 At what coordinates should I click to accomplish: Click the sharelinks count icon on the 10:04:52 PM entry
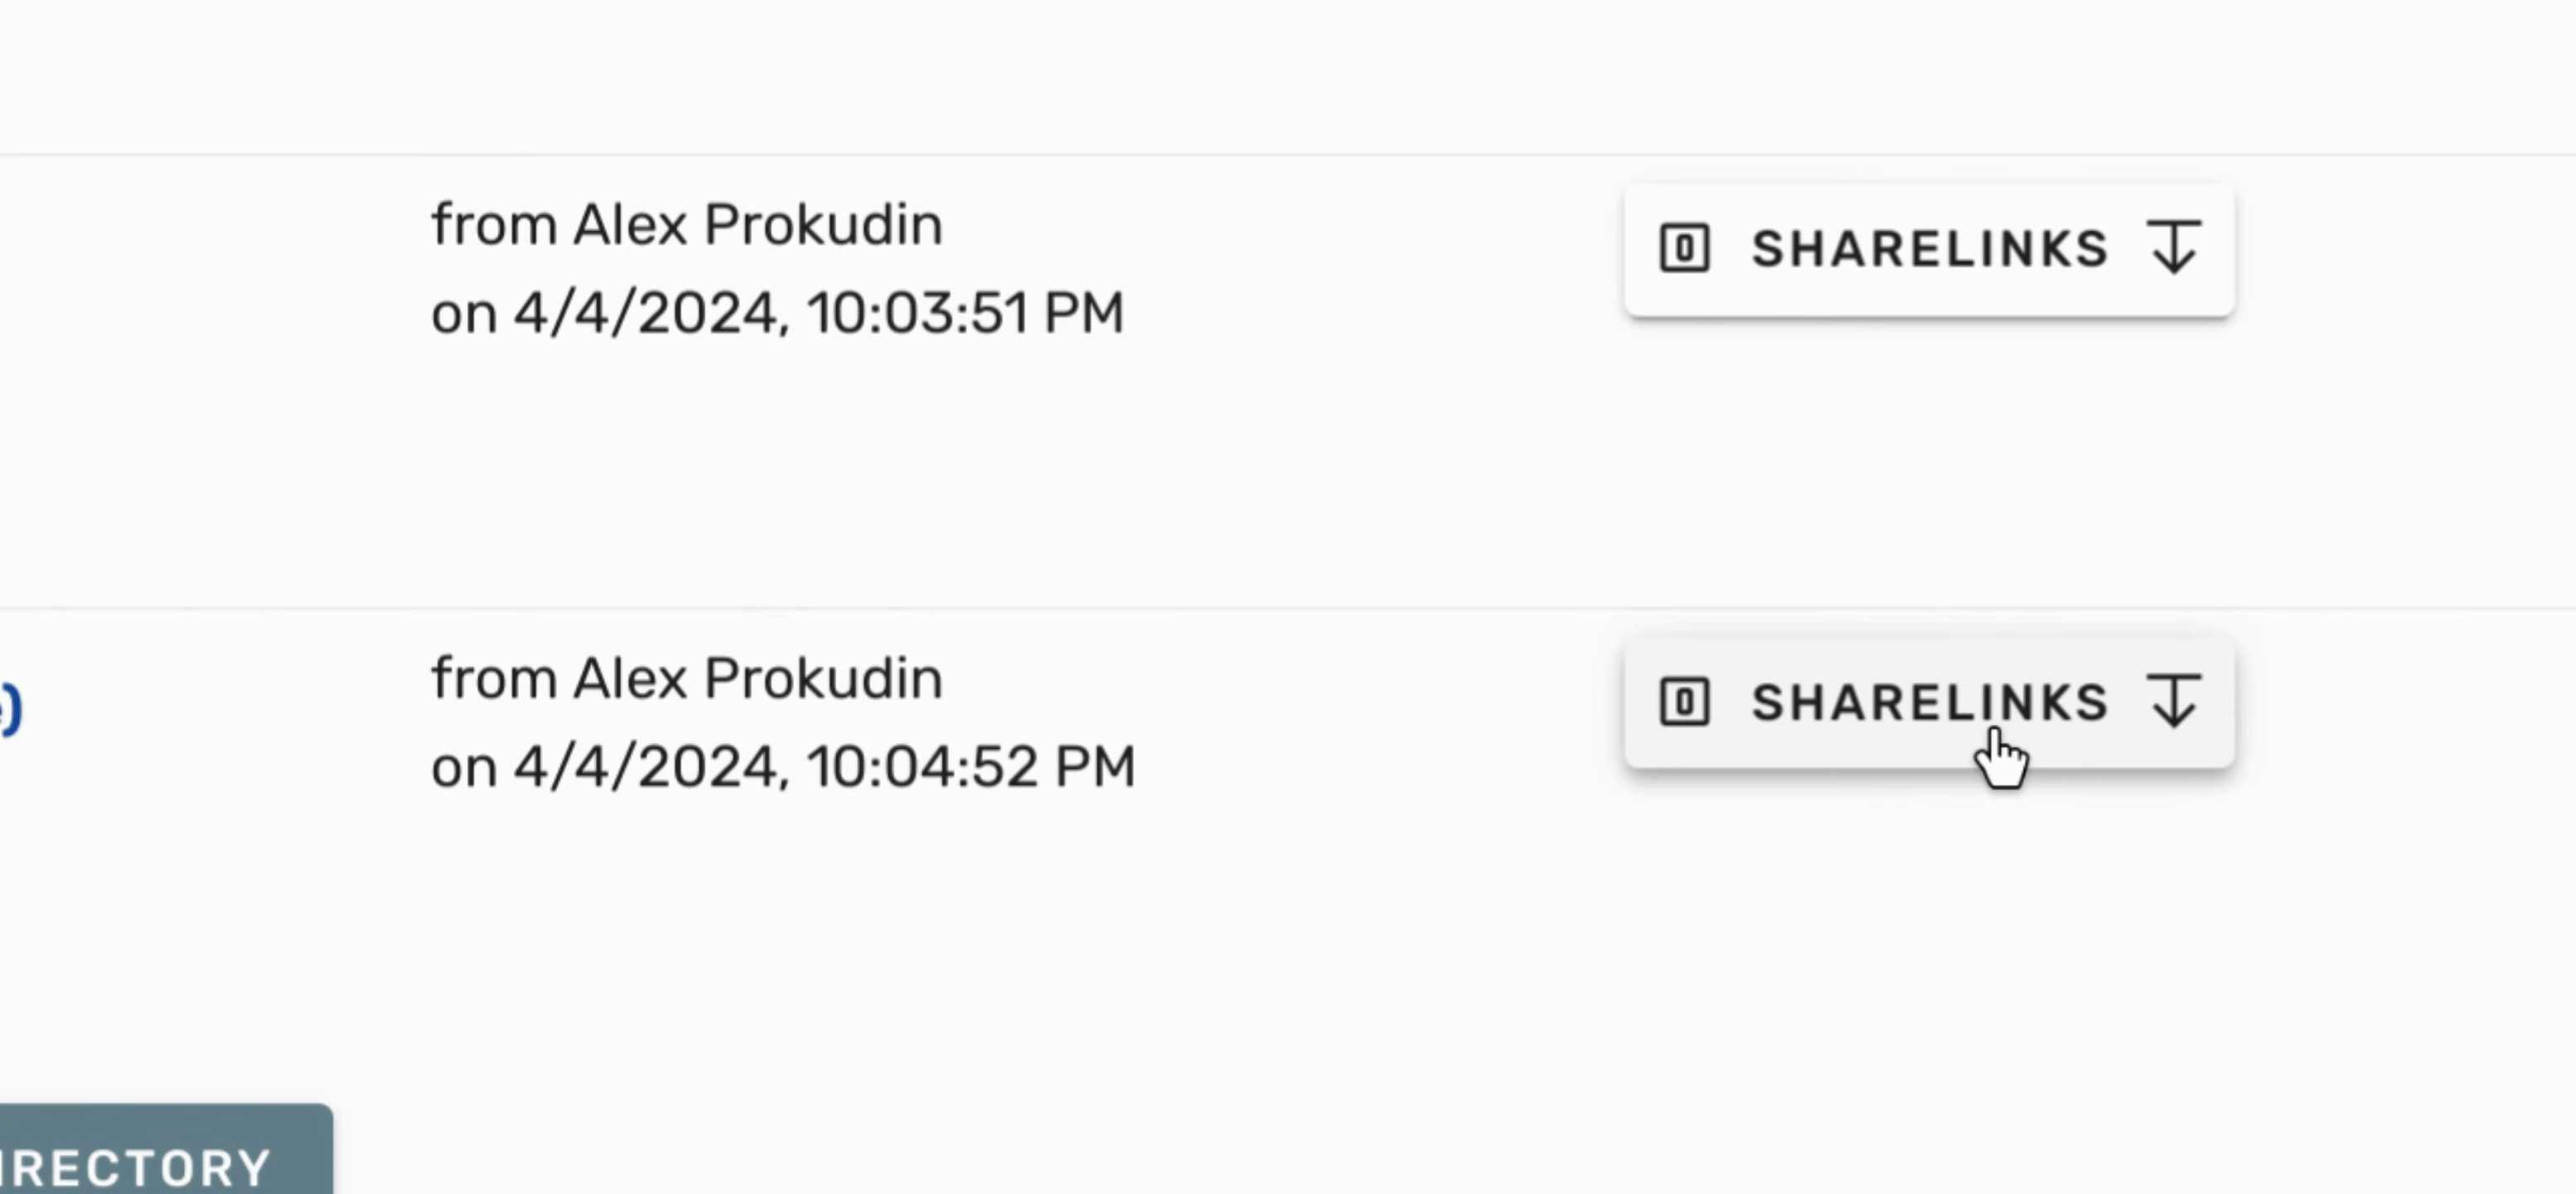tap(1685, 701)
